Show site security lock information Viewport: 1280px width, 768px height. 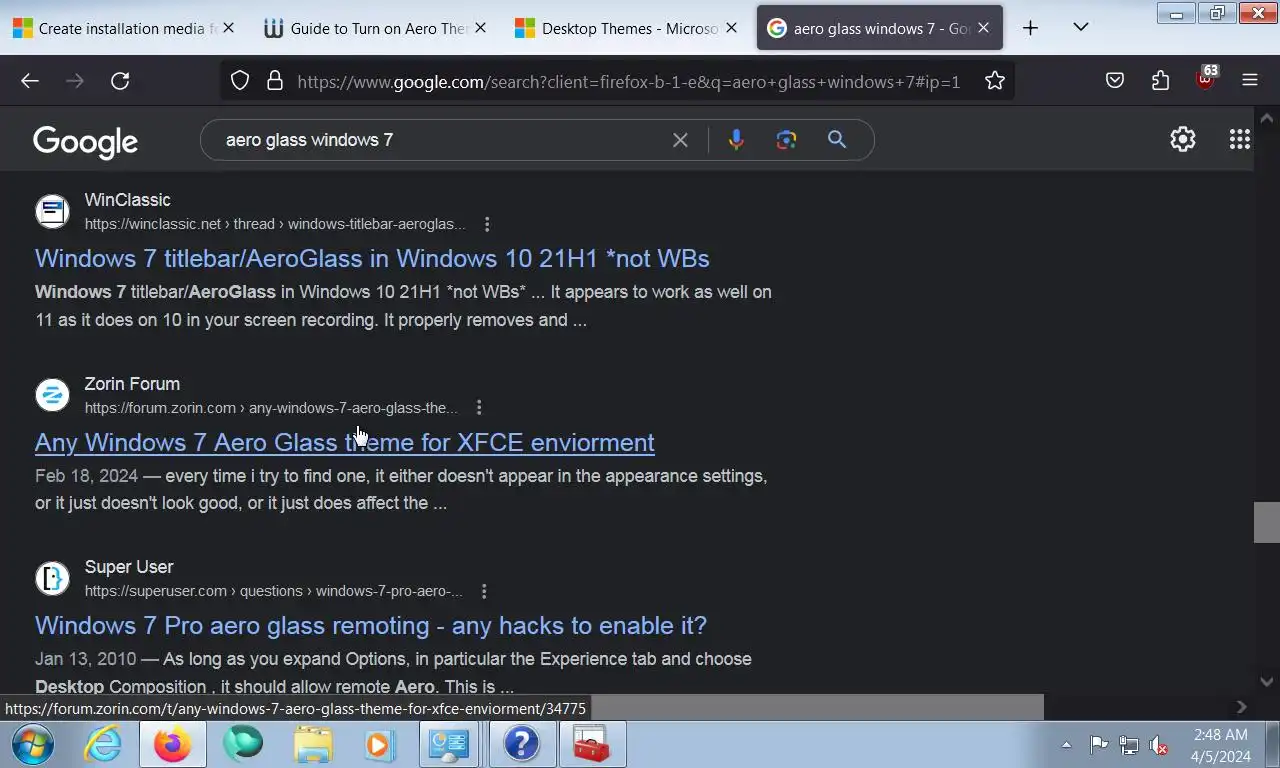tap(275, 81)
